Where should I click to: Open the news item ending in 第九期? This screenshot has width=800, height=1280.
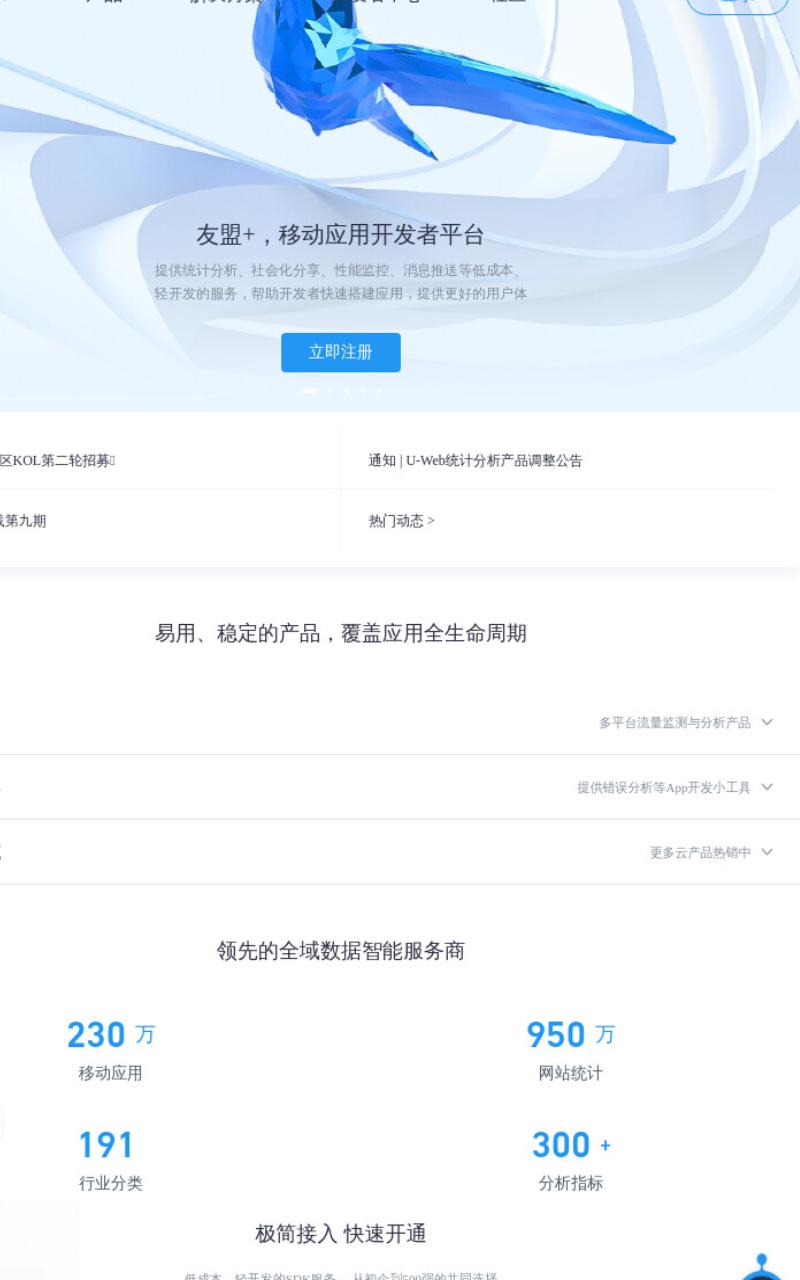pos(23,521)
